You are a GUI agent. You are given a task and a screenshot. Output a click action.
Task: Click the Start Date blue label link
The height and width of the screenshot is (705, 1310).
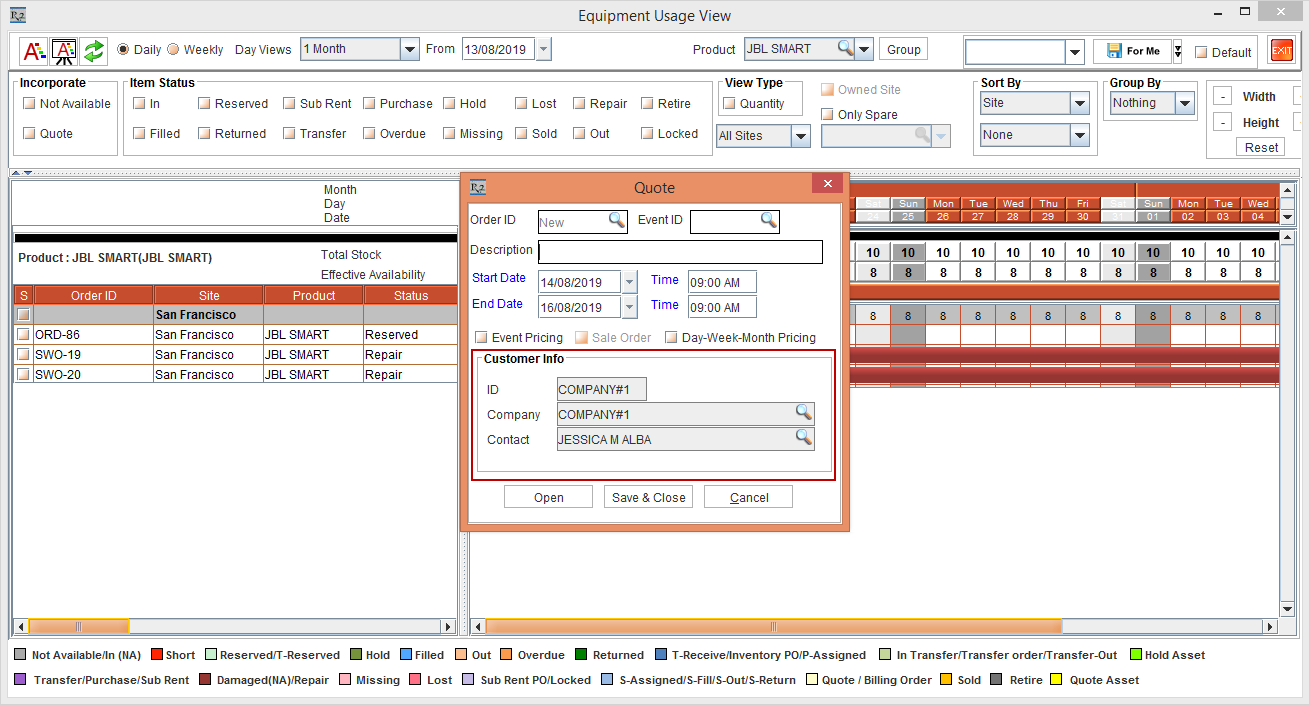coord(499,278)
